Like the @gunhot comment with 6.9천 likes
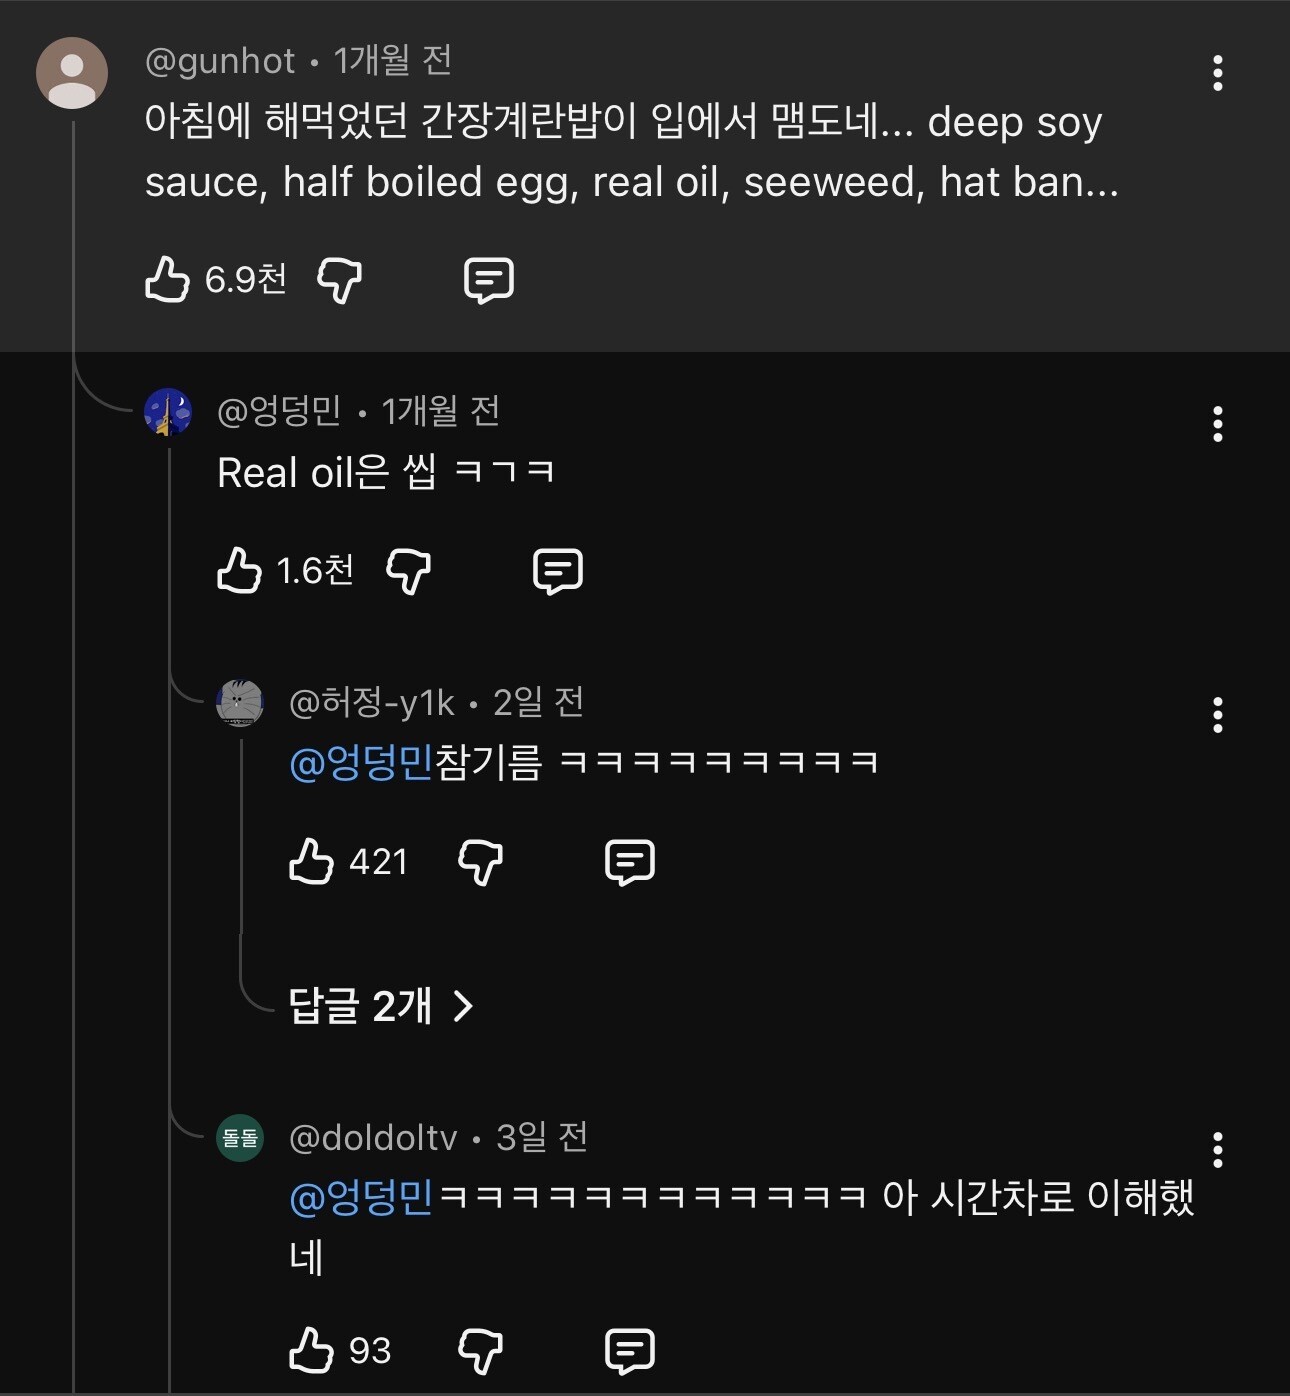1290x1396 pixels. pos(168,279)
